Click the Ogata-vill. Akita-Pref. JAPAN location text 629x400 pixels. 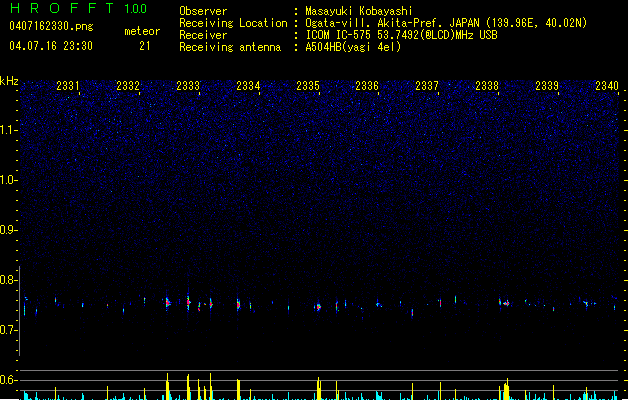tap(446, 23)
